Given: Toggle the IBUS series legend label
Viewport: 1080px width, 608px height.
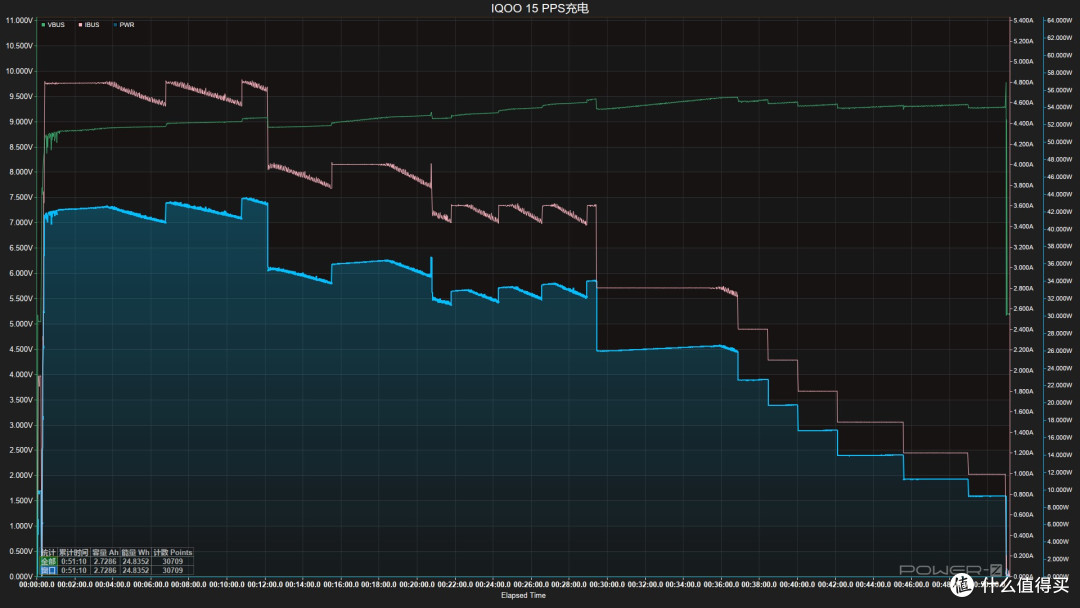Looking at the screenshot, I should pyautogui.click(x=92, y=25).
